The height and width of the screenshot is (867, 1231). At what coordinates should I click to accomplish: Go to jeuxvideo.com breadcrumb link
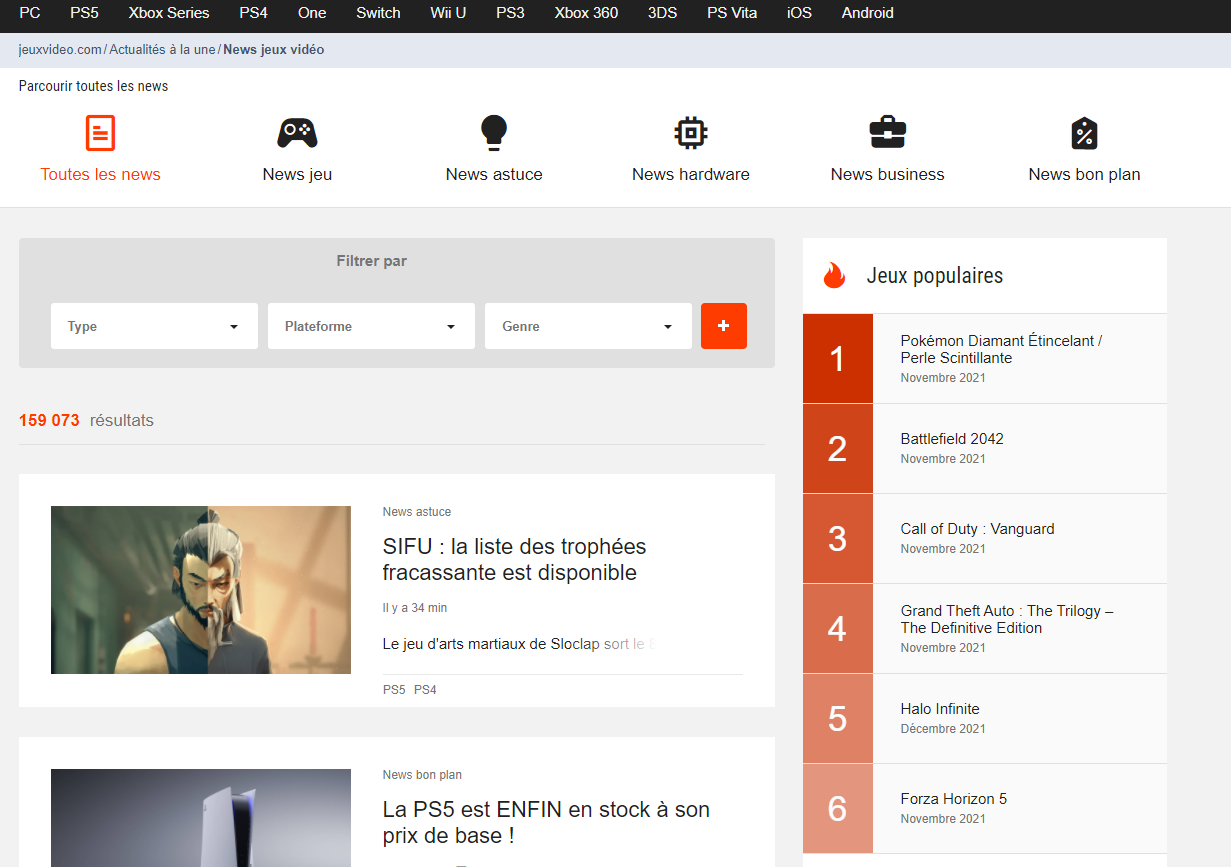pyautogui.click(x=60, y=50)
